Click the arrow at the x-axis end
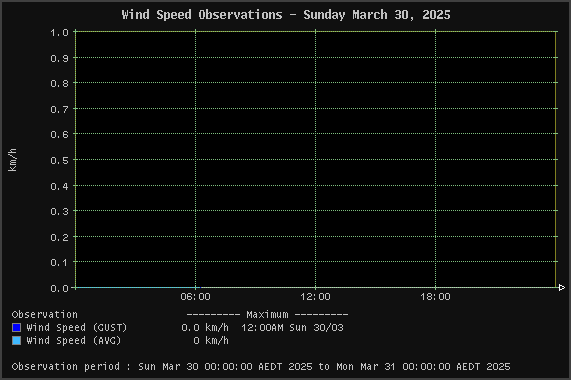Screen dimensions: 571x380 click(x=562, y=288)
